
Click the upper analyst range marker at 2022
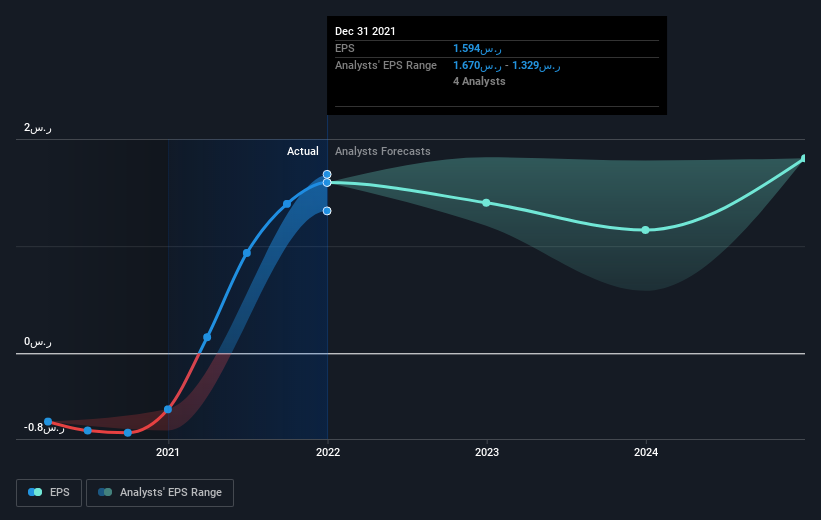coord(327,174)
